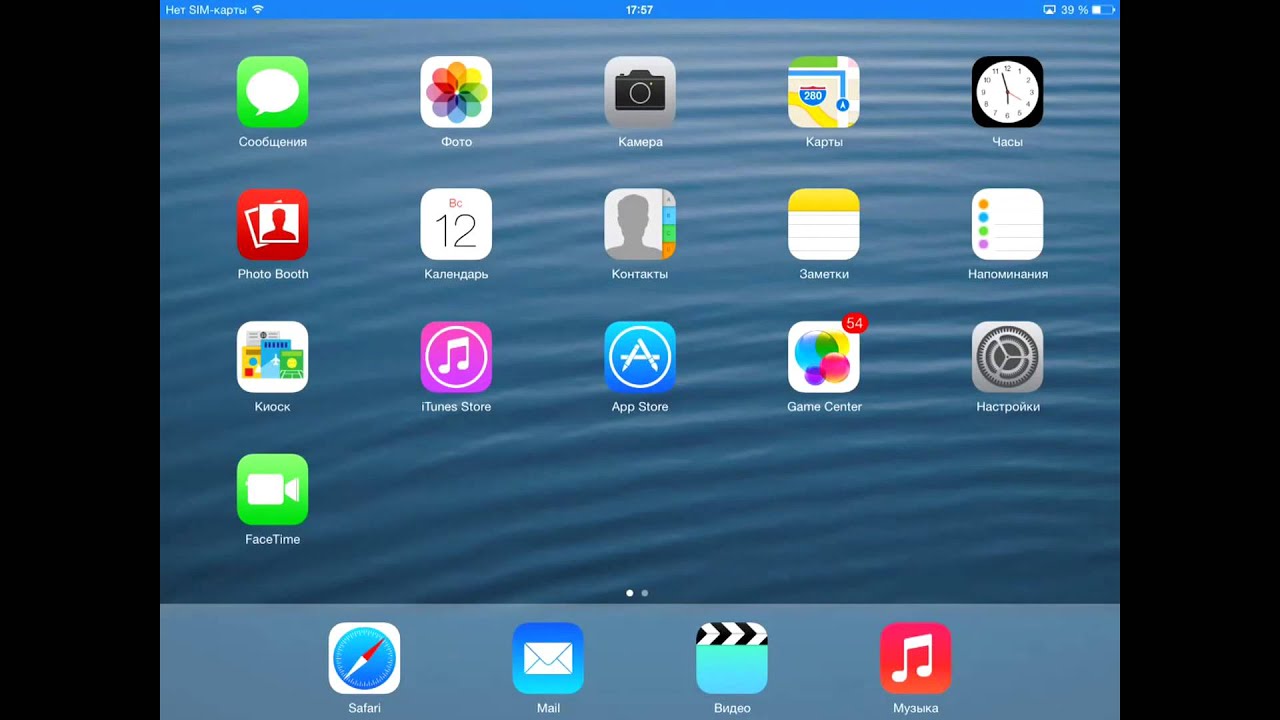Open the Киоск newsstand app
This screenshot has width=1280, height=720.
point(272,357)
